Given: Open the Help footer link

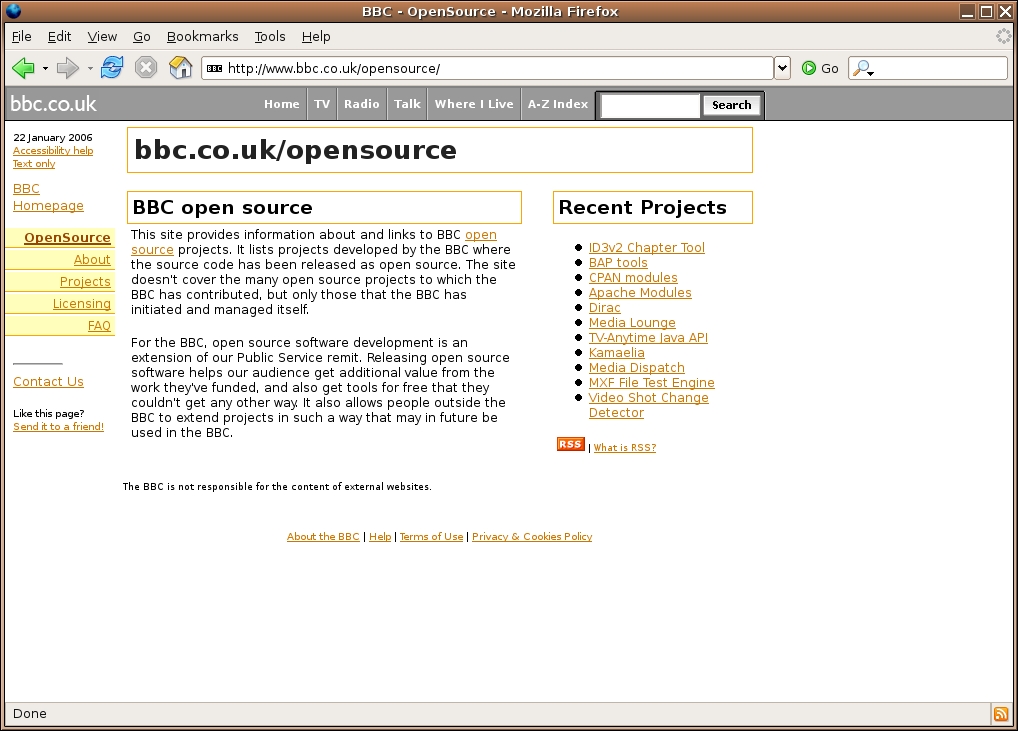Looking at the screenshot, I should click(x=380, y=536).
